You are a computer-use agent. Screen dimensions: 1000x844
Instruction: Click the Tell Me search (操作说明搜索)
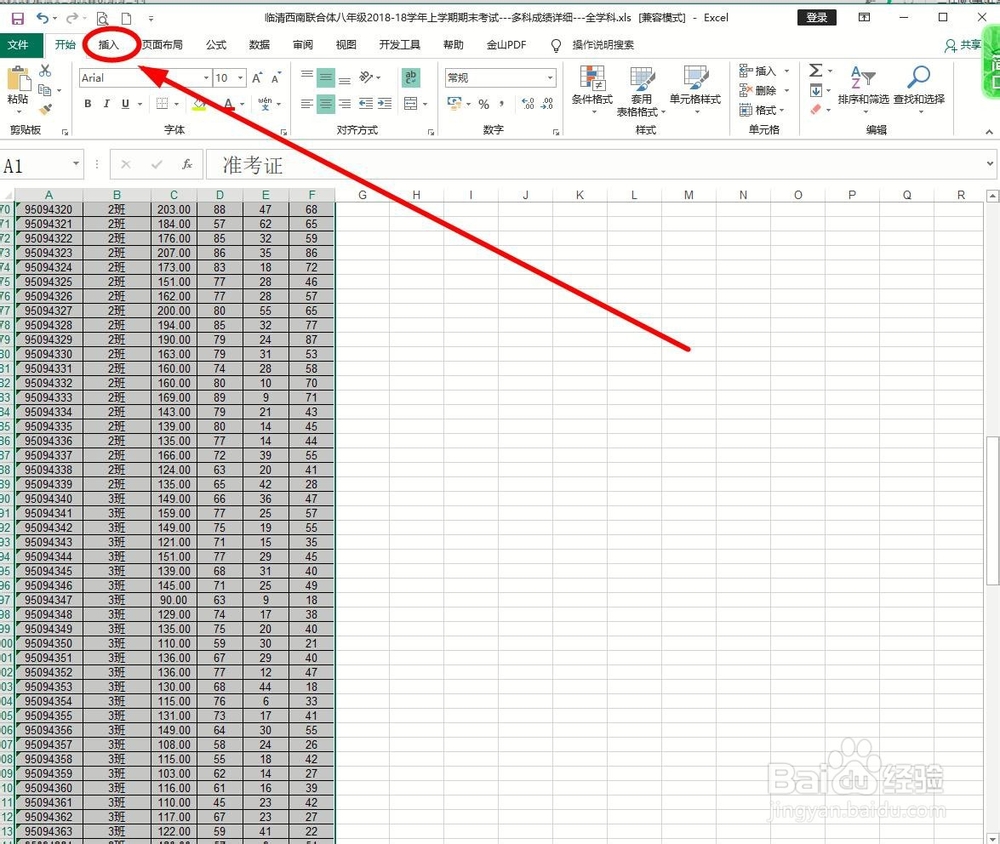[603, 45]
